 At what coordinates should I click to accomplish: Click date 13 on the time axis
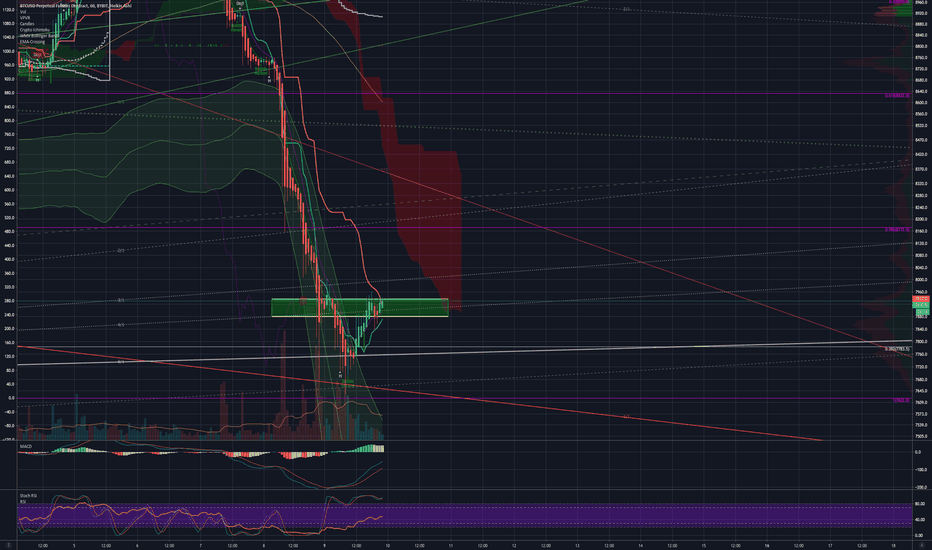577,545
